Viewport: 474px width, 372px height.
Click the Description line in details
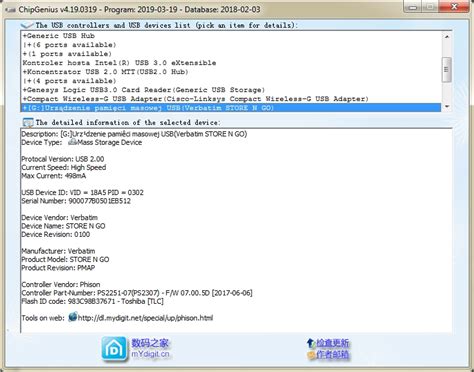point(134,134)
